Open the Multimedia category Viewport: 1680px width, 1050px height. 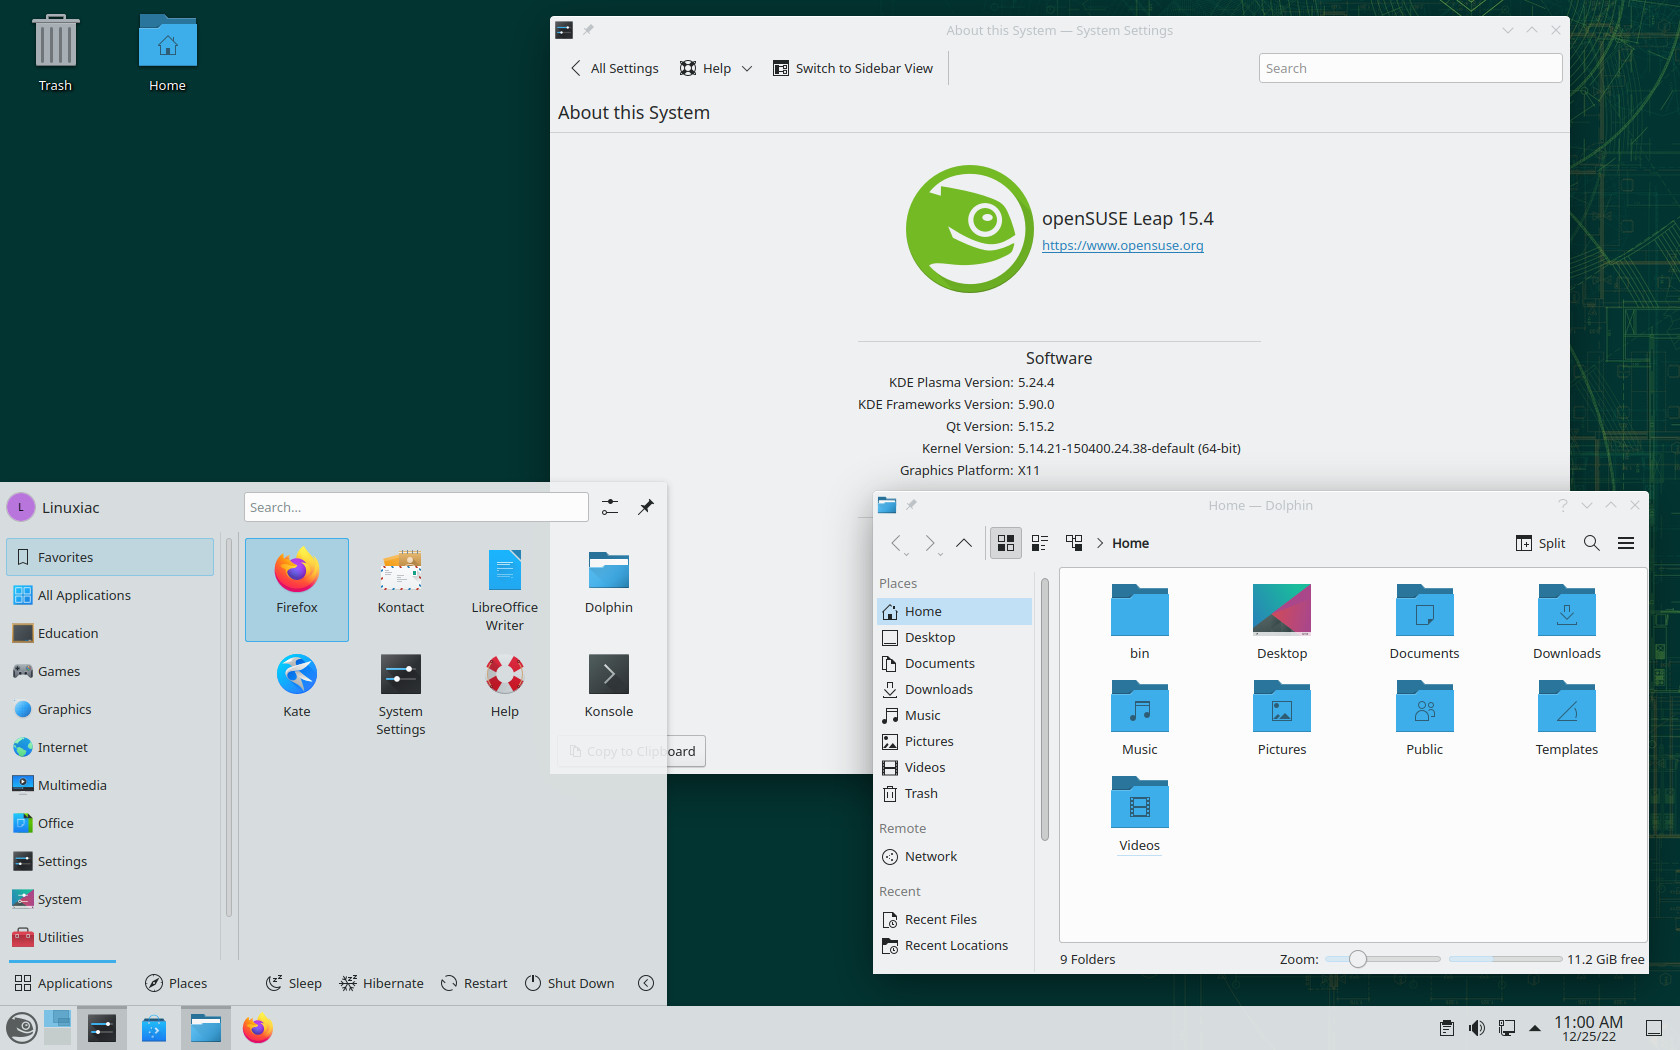click(110, 785)
